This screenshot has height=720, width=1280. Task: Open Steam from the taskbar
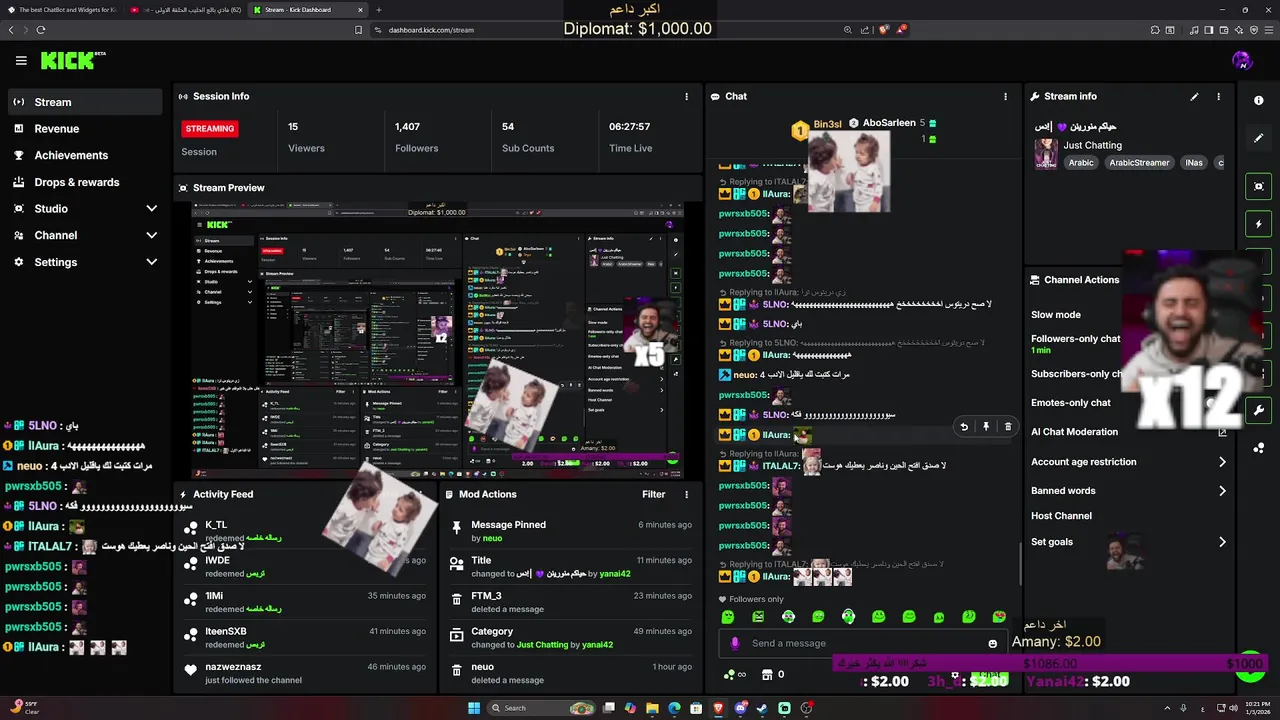[762, 708]
